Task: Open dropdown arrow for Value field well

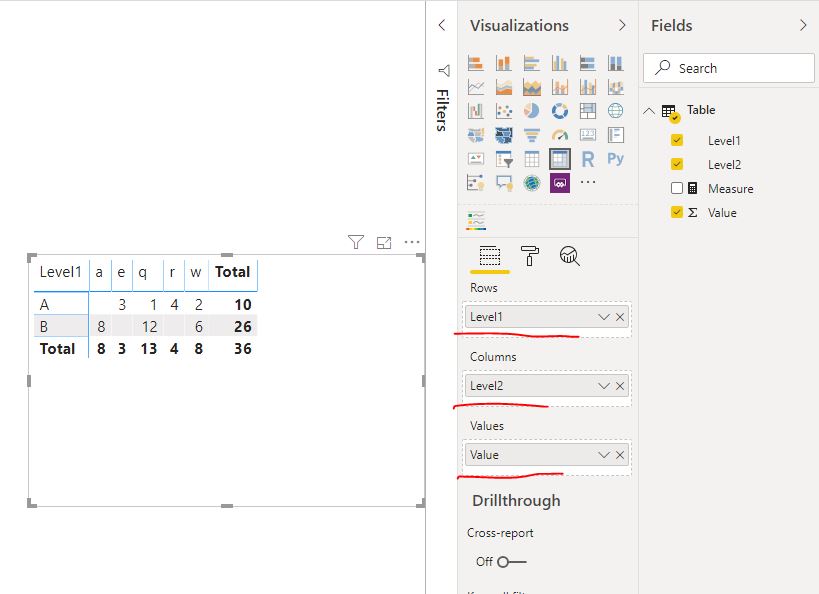Action: (604, 455)
